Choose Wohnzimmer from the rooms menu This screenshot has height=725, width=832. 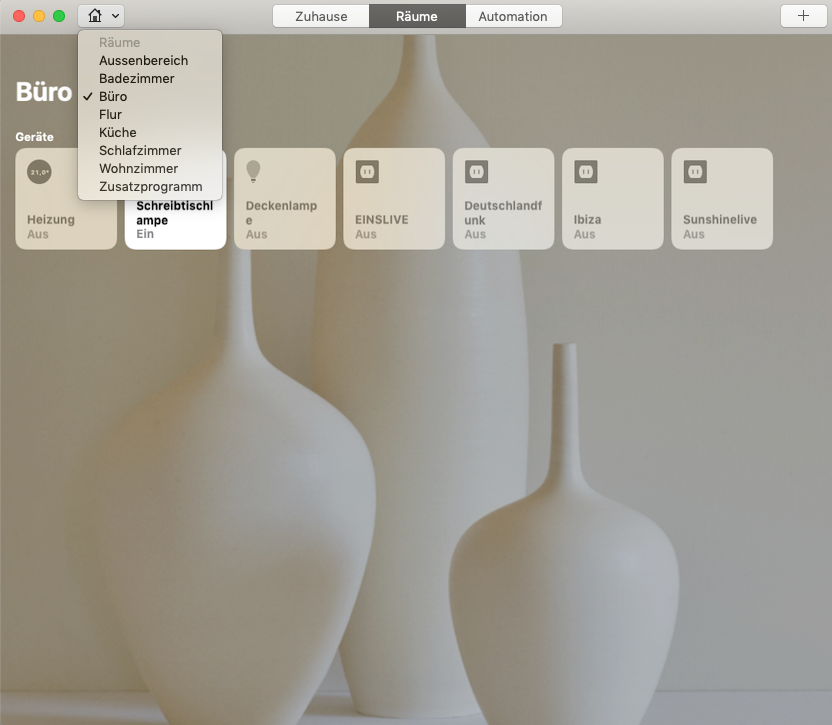tap(150, 169)
